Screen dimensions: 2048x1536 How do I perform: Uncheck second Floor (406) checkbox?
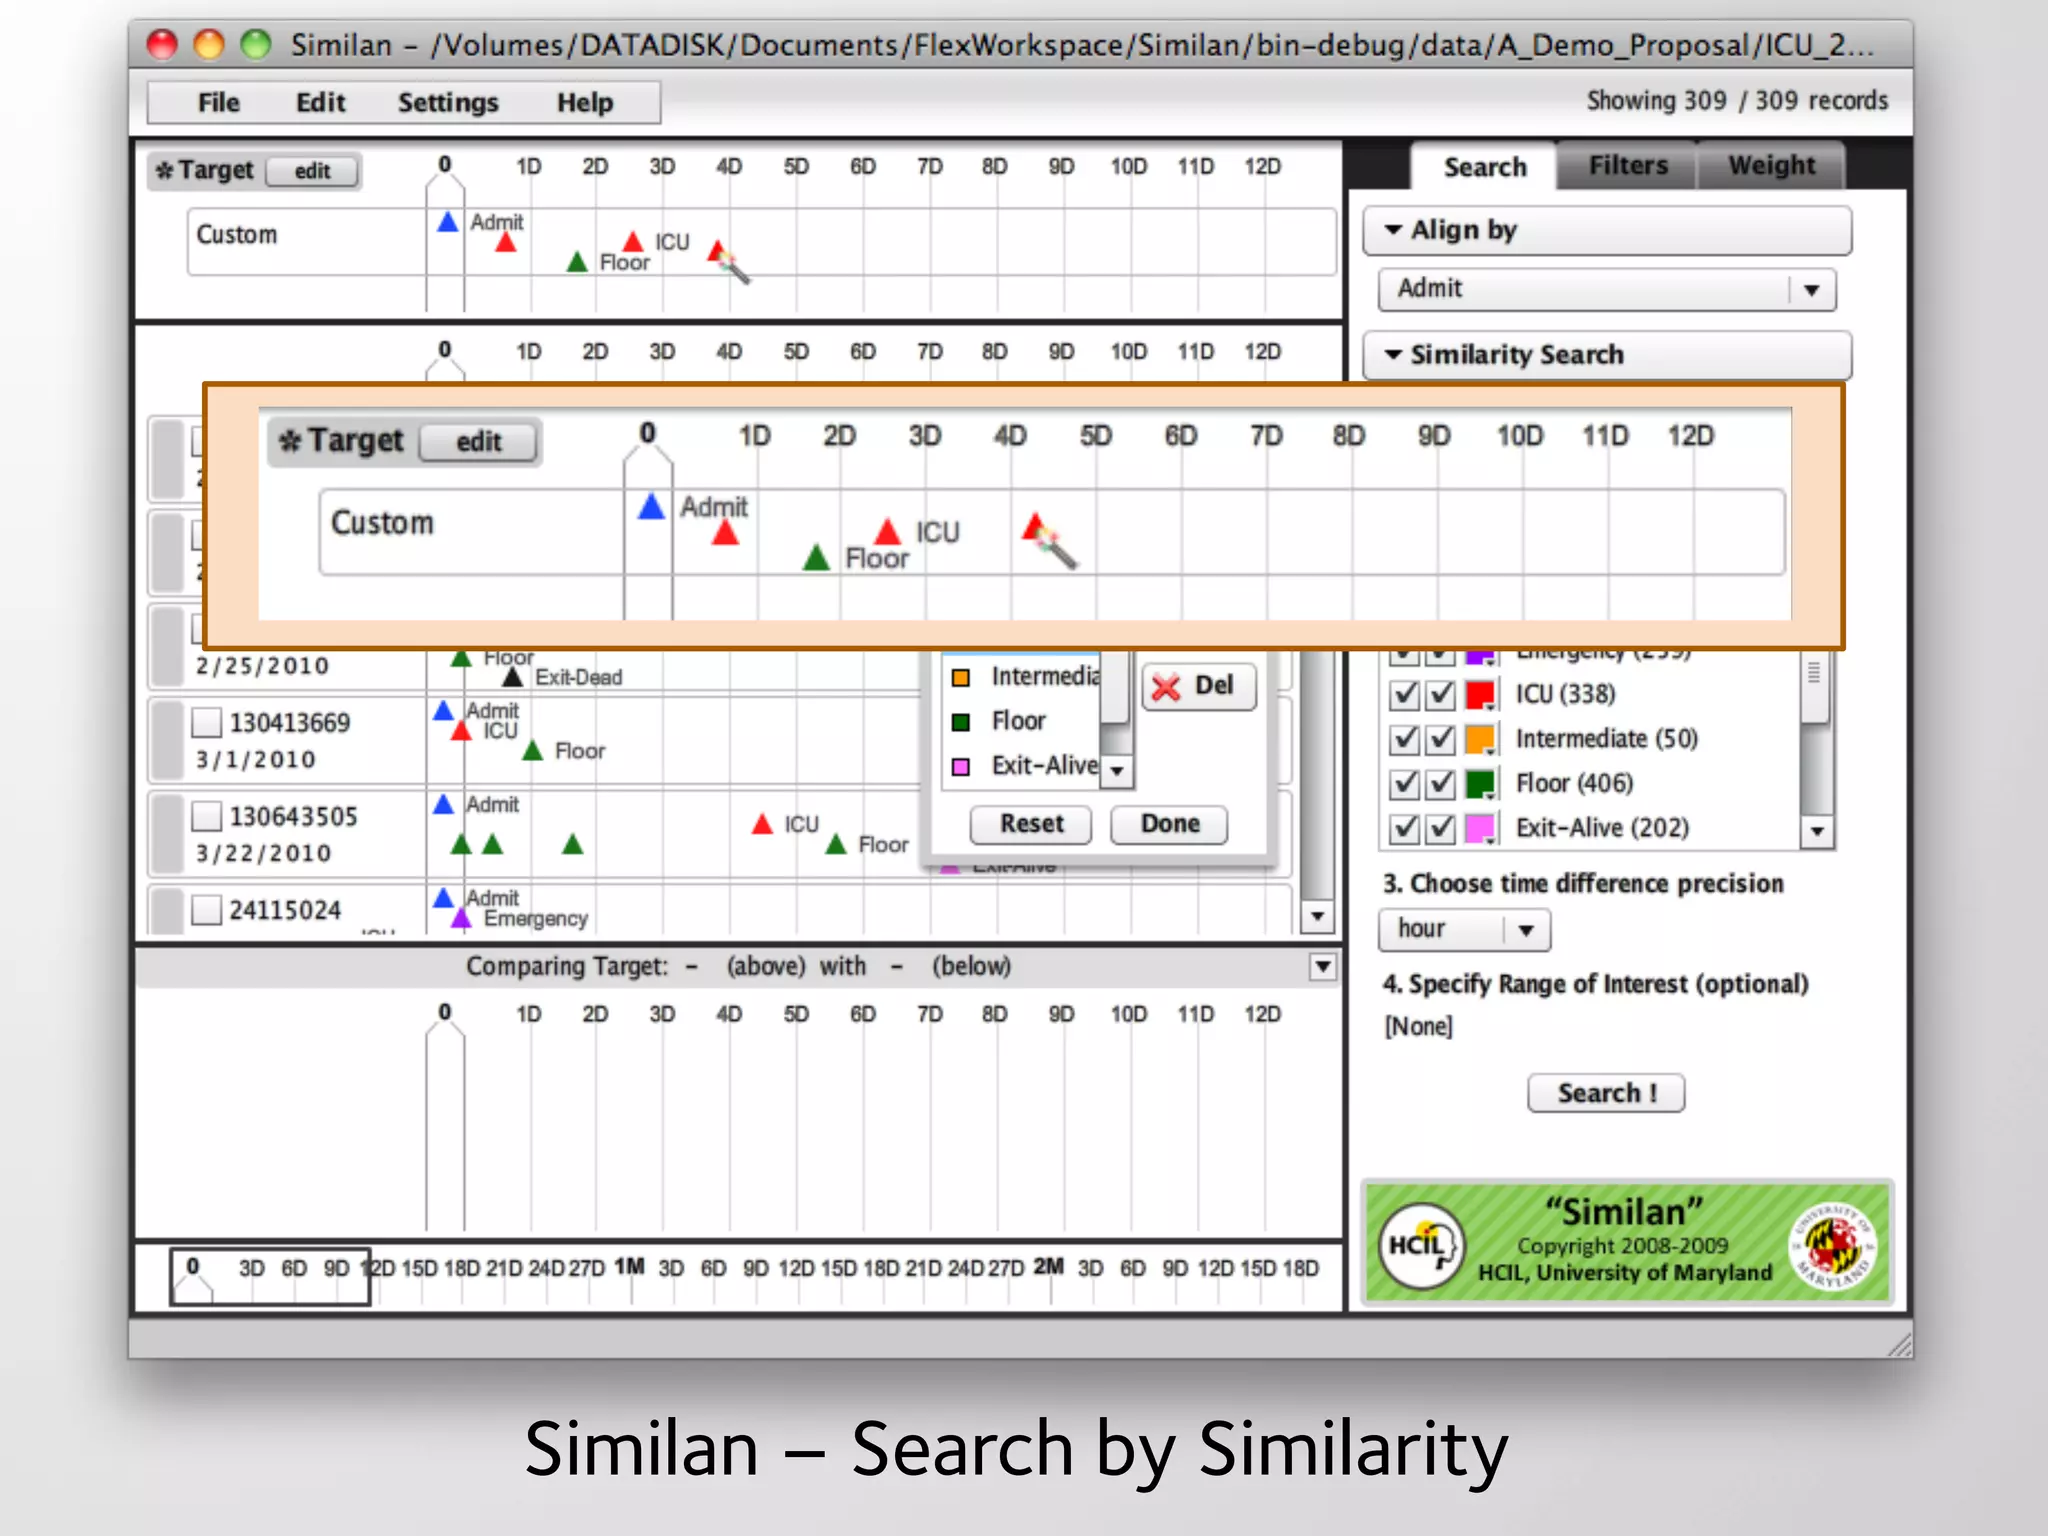[1440, 783]
